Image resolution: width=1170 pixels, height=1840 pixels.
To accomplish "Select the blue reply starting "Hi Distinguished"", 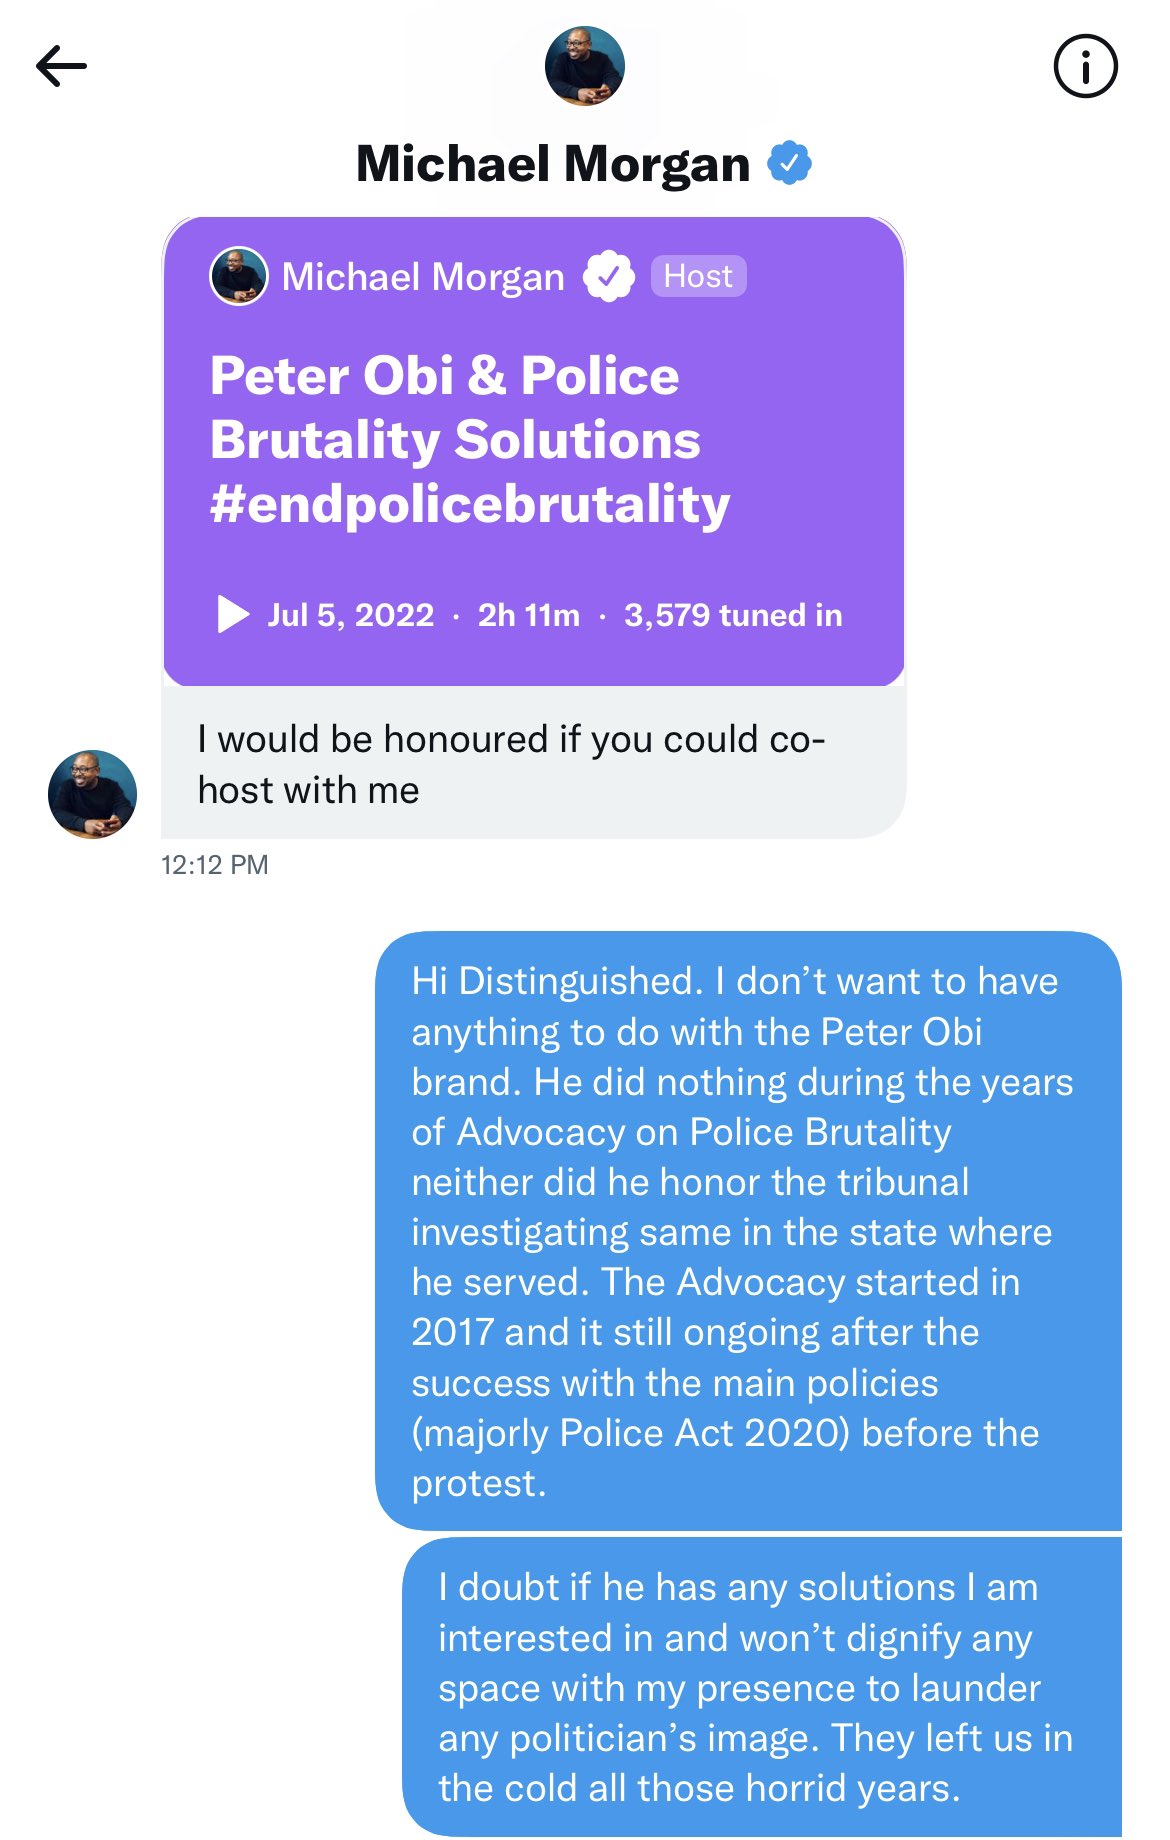I will tap(747, 1231).
